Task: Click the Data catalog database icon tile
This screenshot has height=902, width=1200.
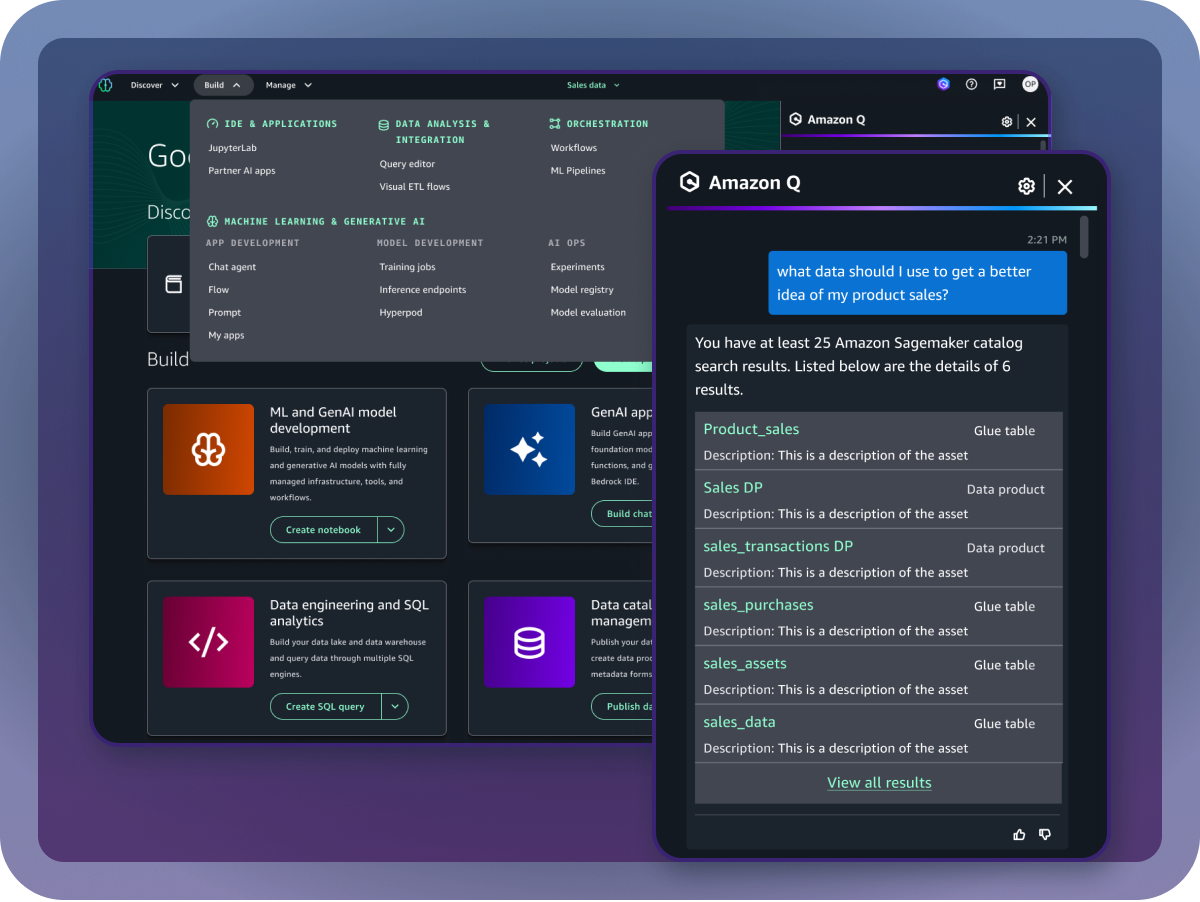Action: pos(529,641)
